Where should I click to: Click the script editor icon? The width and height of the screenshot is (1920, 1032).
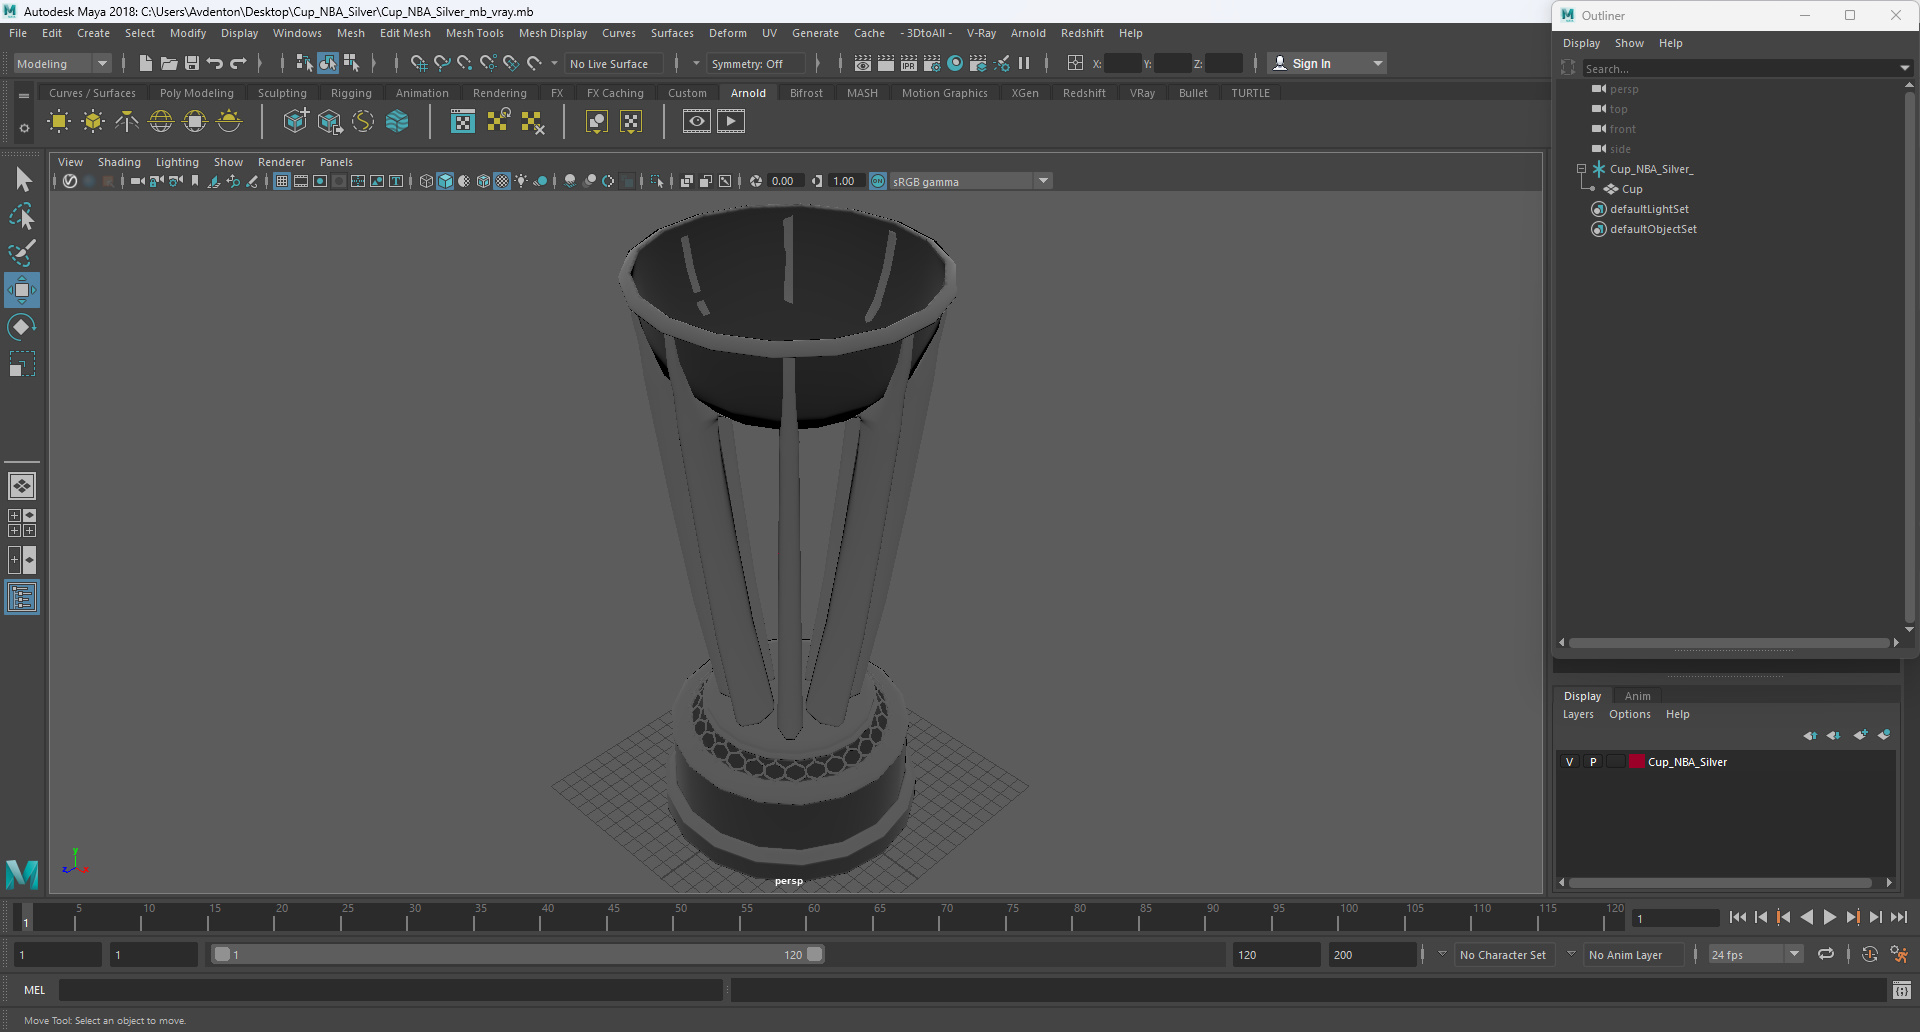pyautogui.click(x=1901, y=990)
